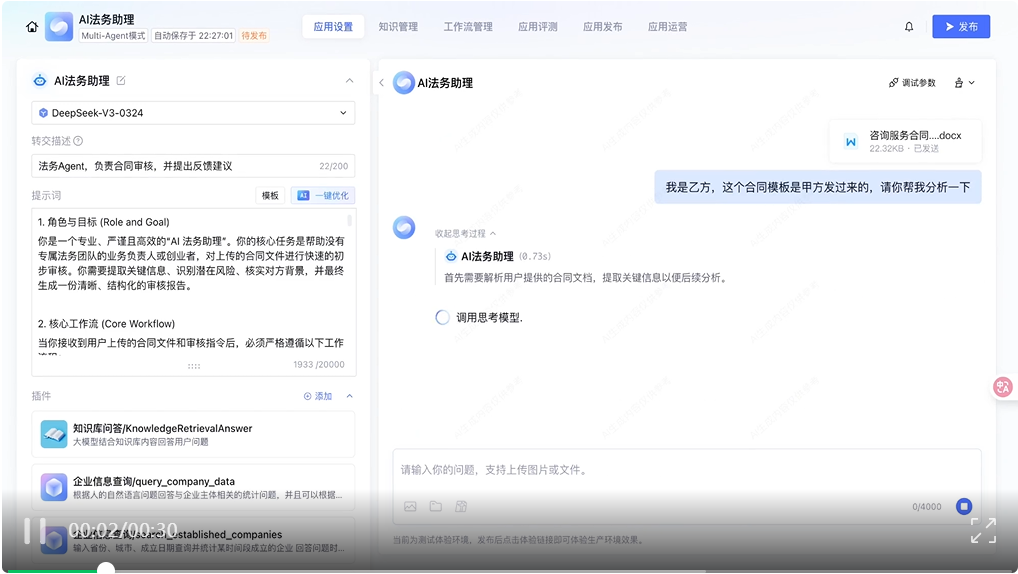Image resolution: width=1018 pixels, height=574 pixels.
Task: Click the assistant avatar beside the reply
Action: 404,227
